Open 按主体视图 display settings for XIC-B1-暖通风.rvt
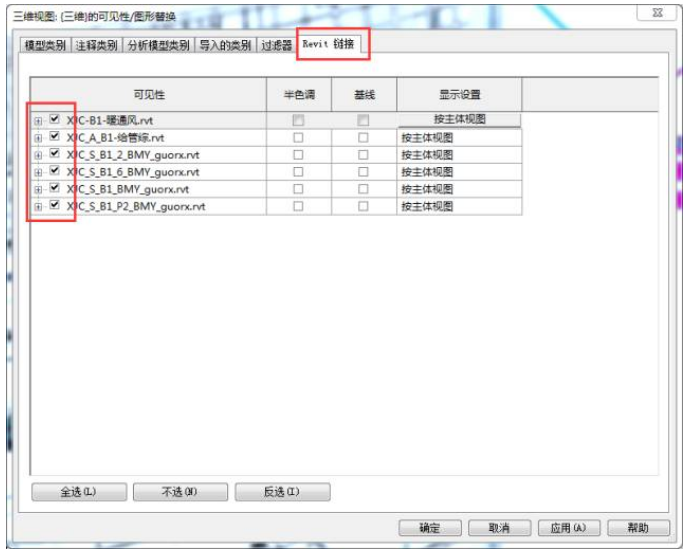This screenshot has width=697, height=552. pos(459,120)
